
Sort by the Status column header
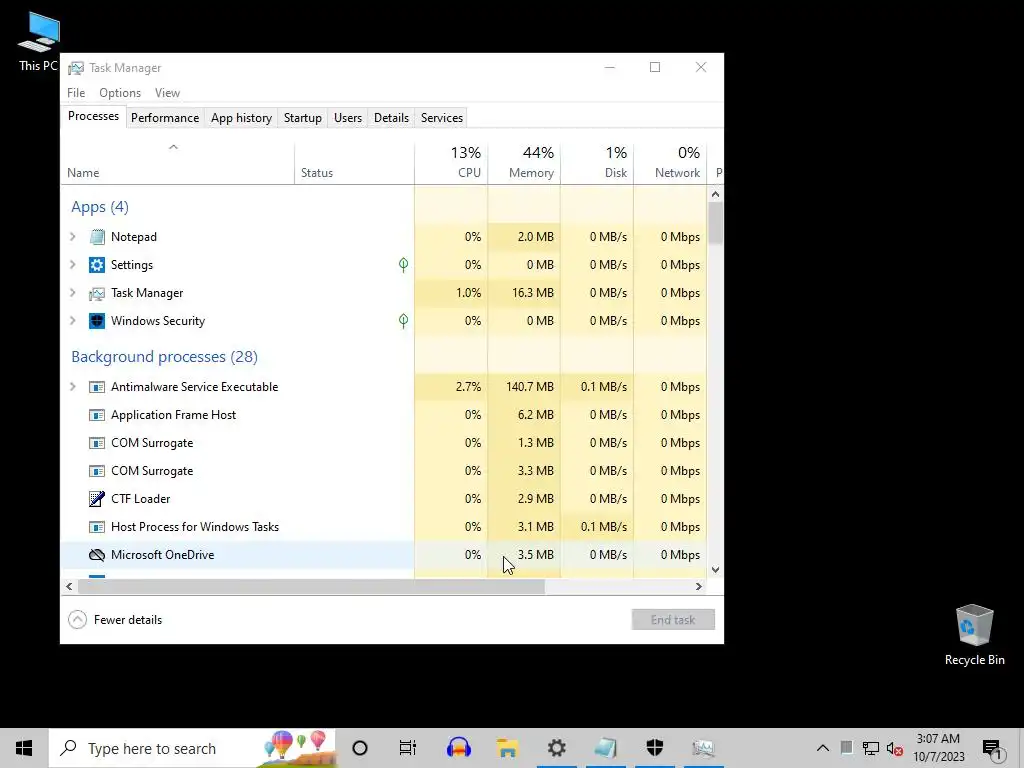pyautogui.click(x=354, y=162)
